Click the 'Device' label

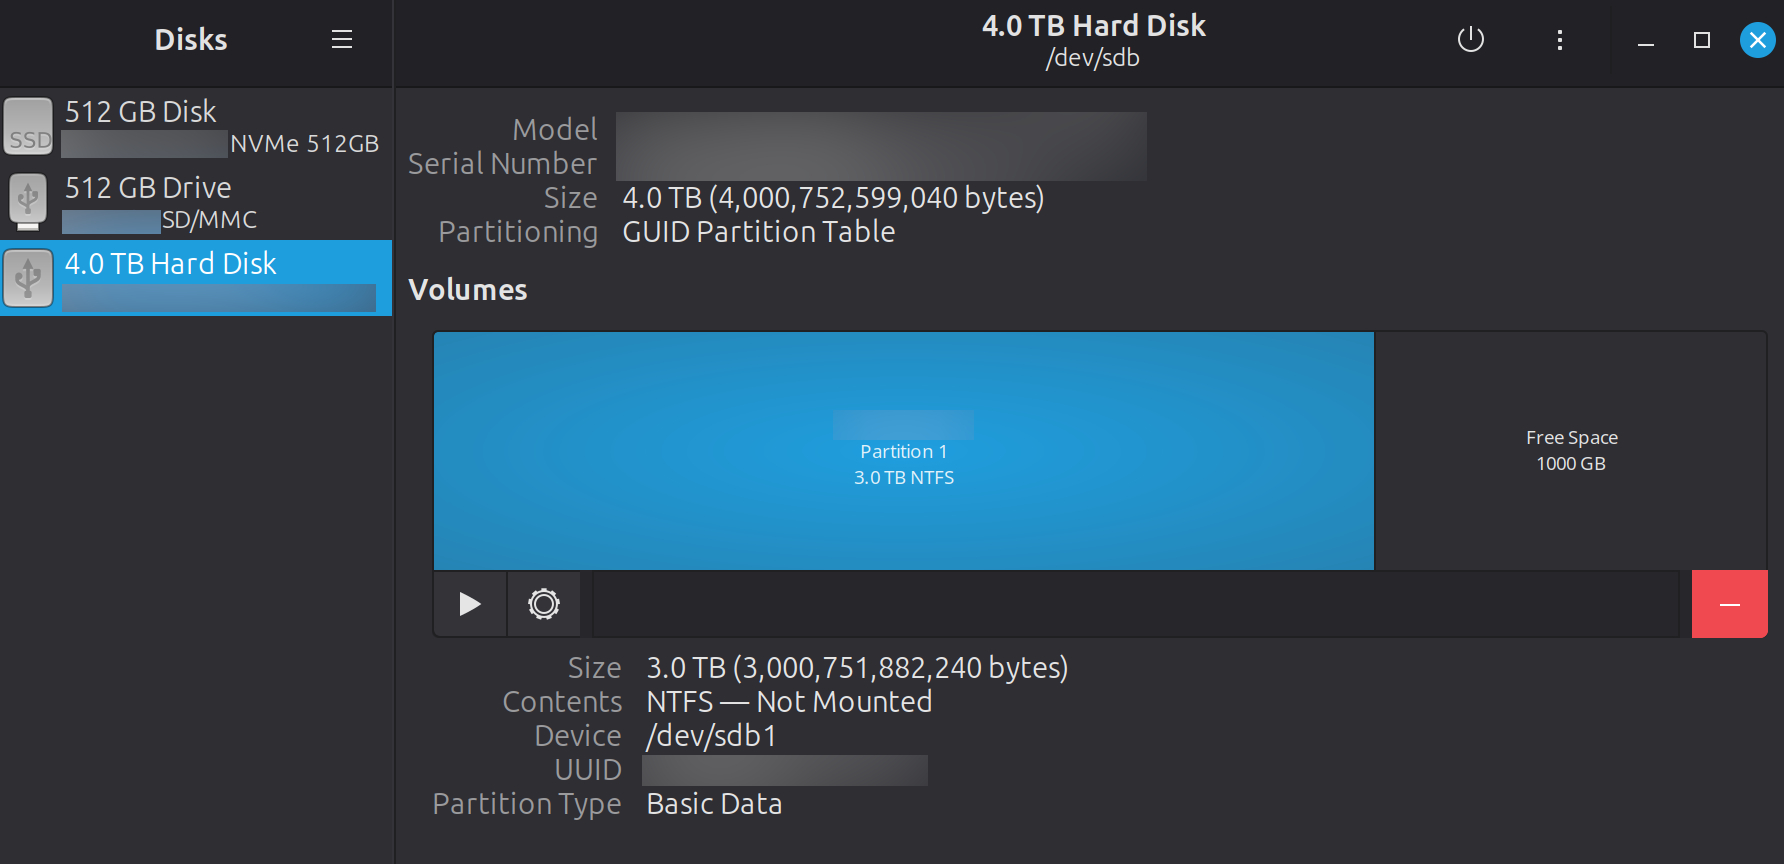[x=578, y=736]
